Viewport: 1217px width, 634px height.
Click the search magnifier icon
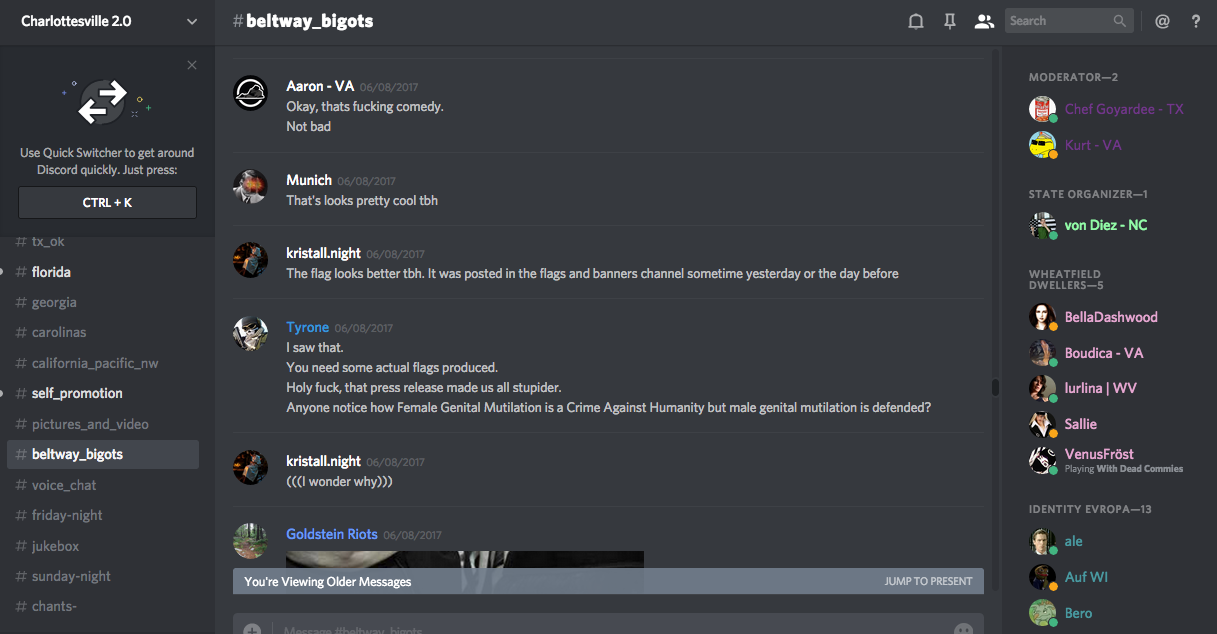click(x=1120, y=21)
